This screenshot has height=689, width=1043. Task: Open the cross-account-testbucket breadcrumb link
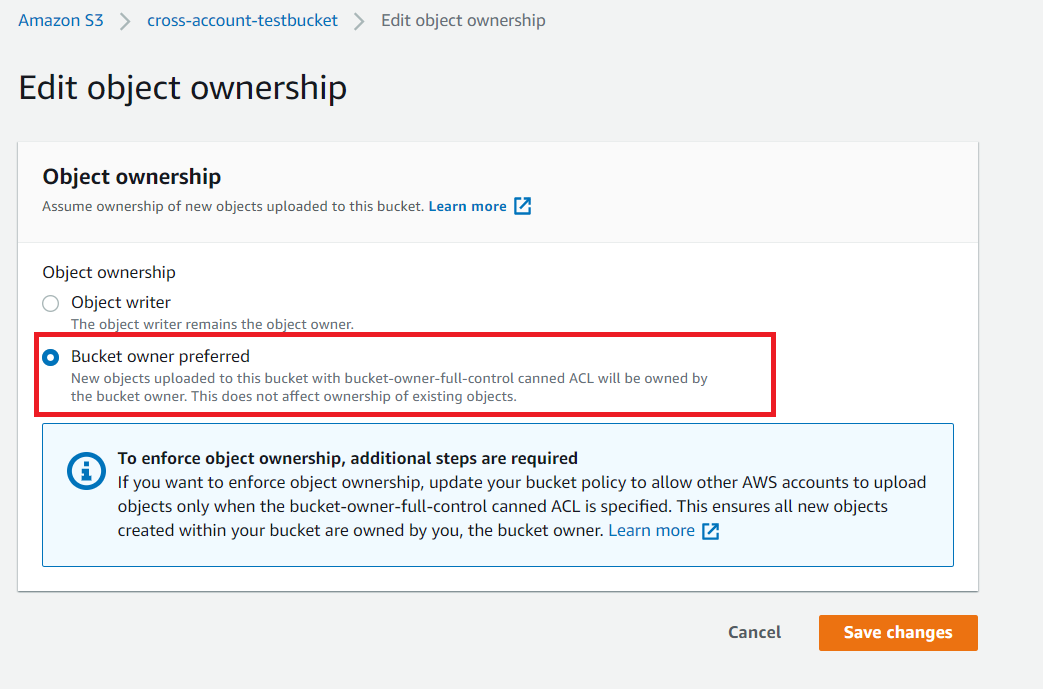pos(242,20)
